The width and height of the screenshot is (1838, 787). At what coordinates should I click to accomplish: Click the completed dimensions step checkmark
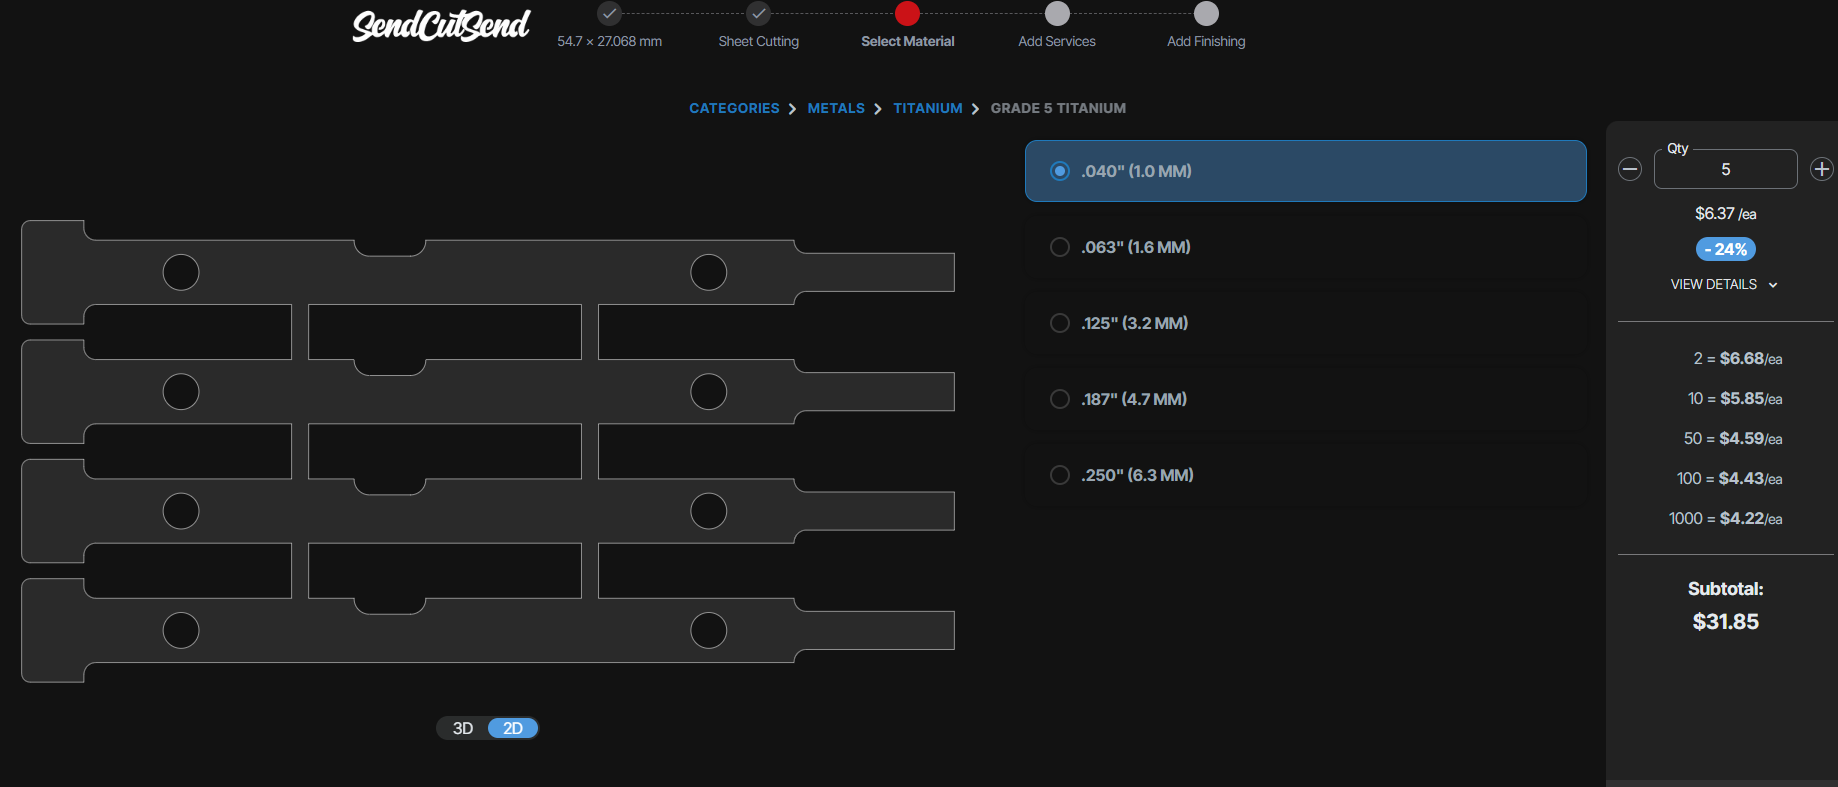[x=609, y=14]
